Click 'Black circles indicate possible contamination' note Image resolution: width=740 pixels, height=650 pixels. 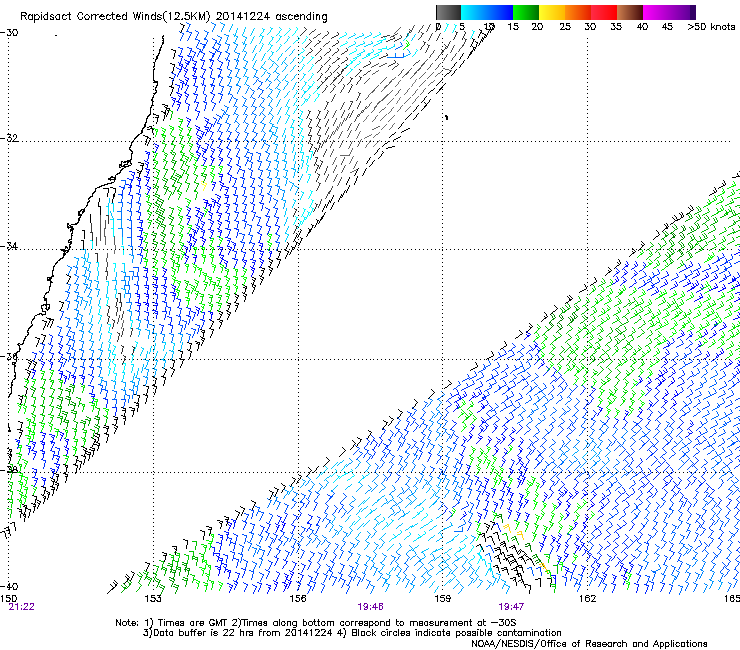[x=457, y=633]
